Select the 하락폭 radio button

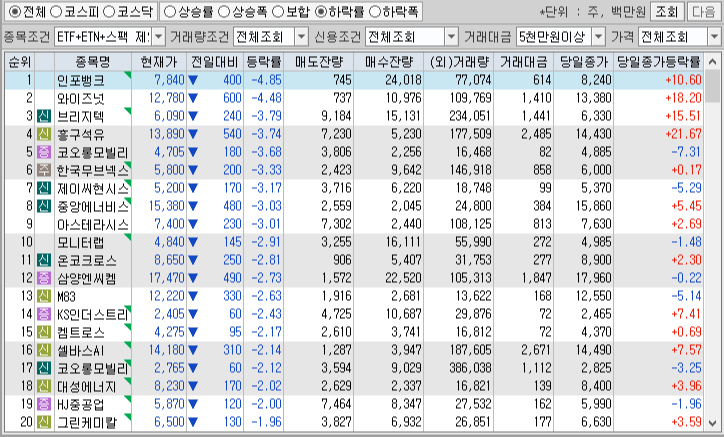tap(375, 12)
